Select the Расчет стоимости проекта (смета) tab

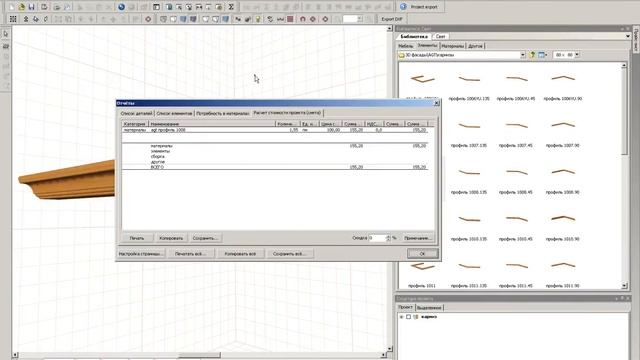click(287, 112)
